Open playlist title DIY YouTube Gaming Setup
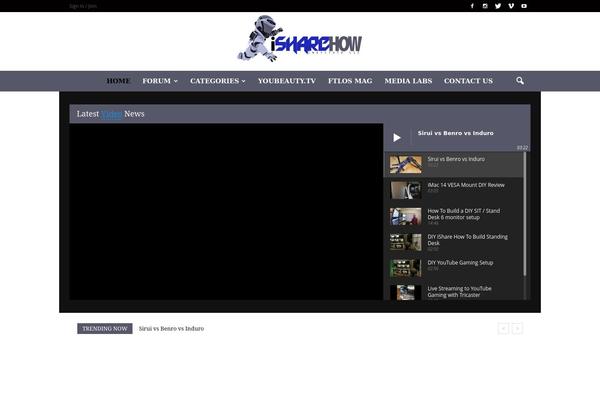Image resolution: width=600 pixels, height=400 pixels. (x=460, y=263)
